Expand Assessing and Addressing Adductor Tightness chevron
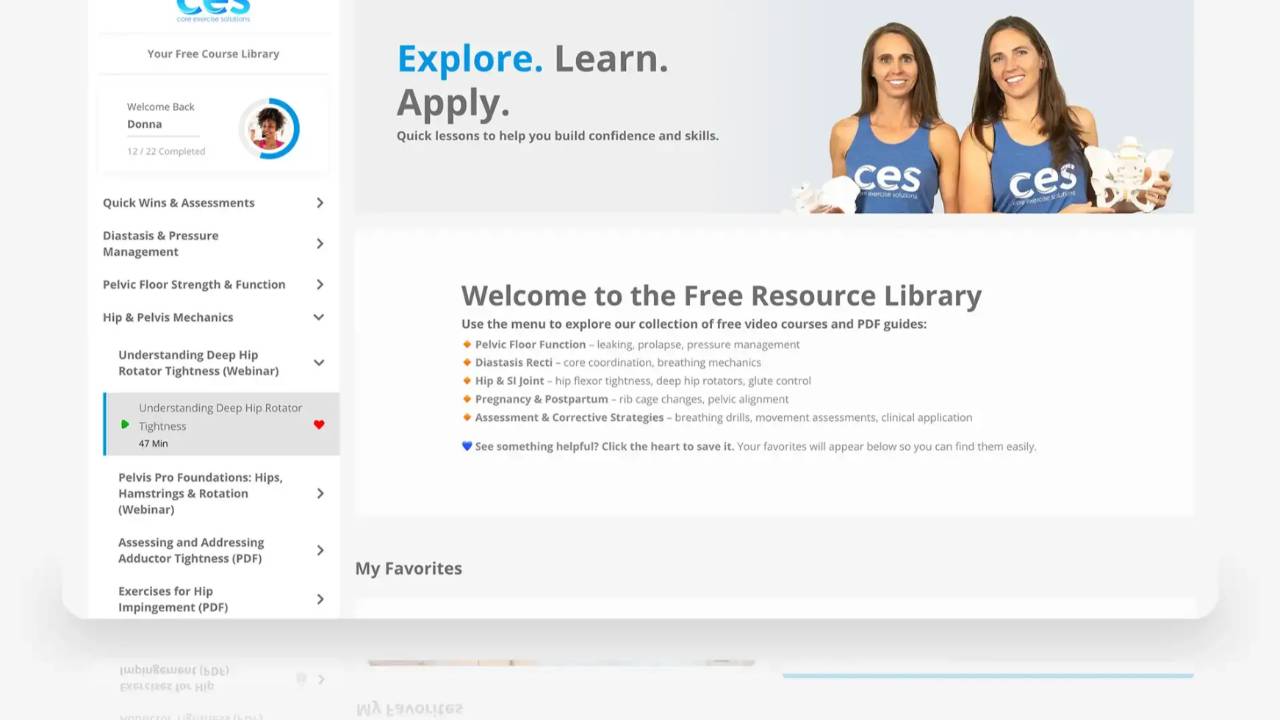 click(x=320, y=551)
